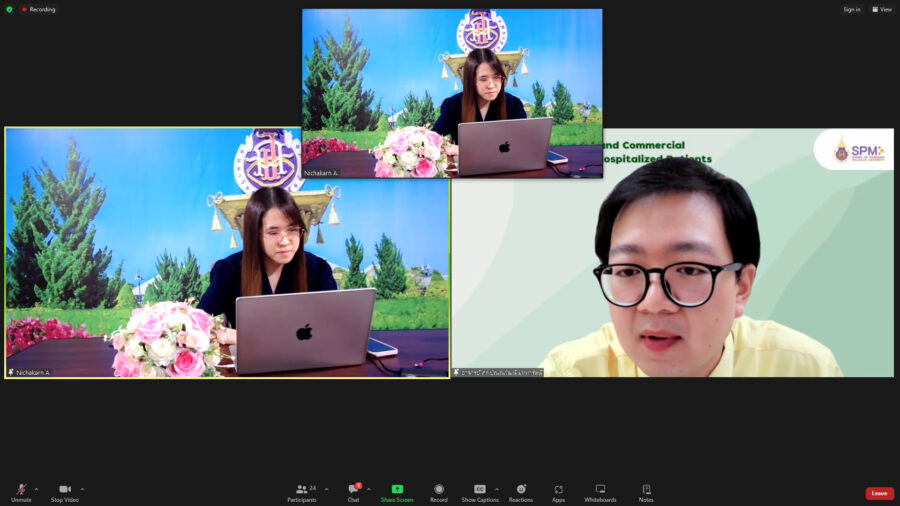Image resolution: width=900 pixels, height=506 pixels.
Task: Open the Participants panel
Action: [x=302, y=490]
